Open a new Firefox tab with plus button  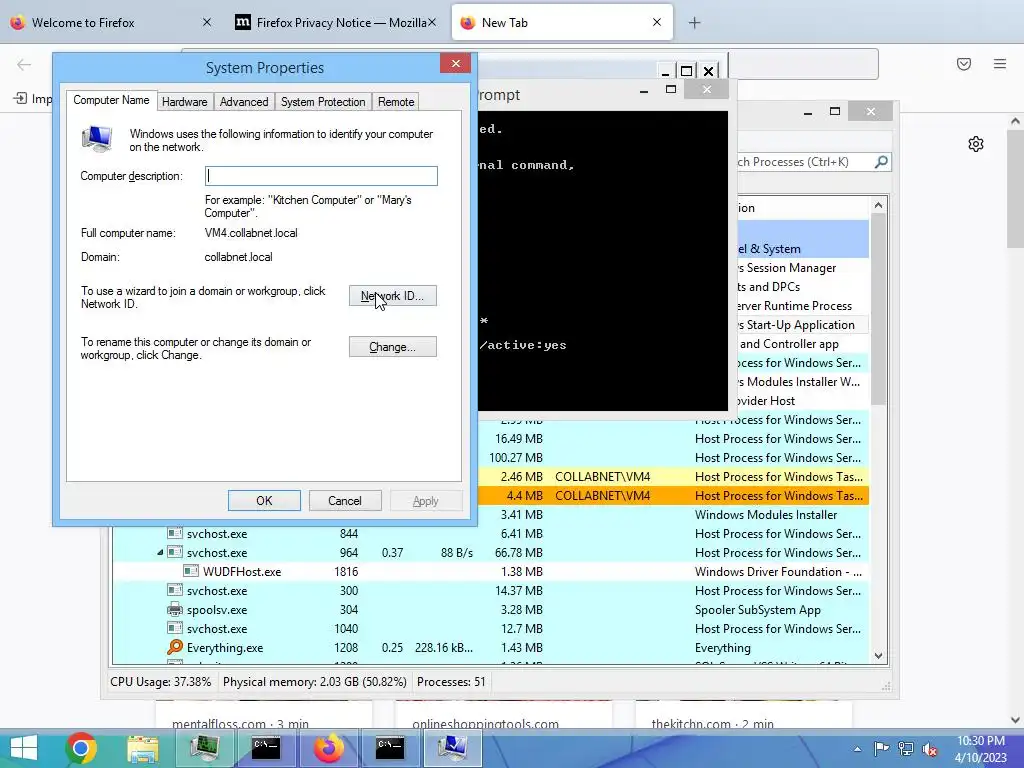(694, 23)
